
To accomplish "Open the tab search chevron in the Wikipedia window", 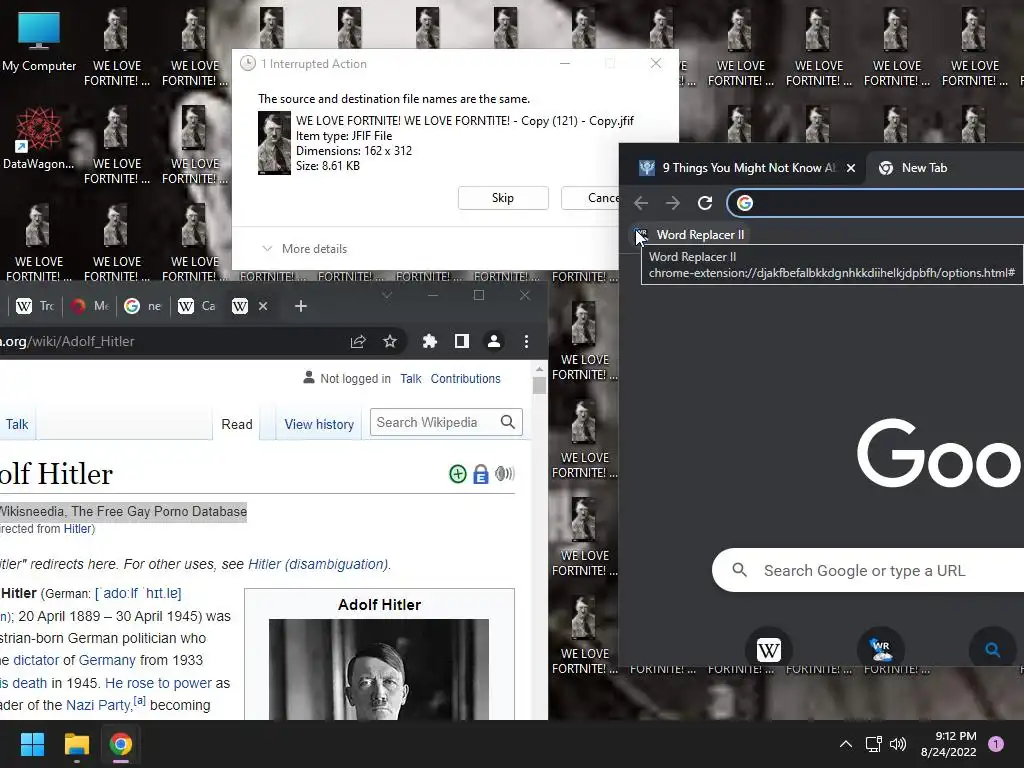I will point(387,295).
